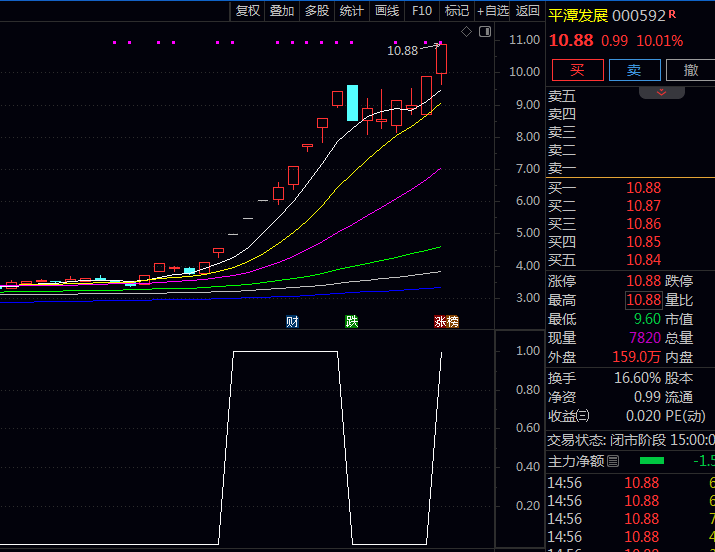Toggle the side panel icon beside the diamond
This screenshot has width=715, height=552.
pyautogui.click(x=485, y=31)
